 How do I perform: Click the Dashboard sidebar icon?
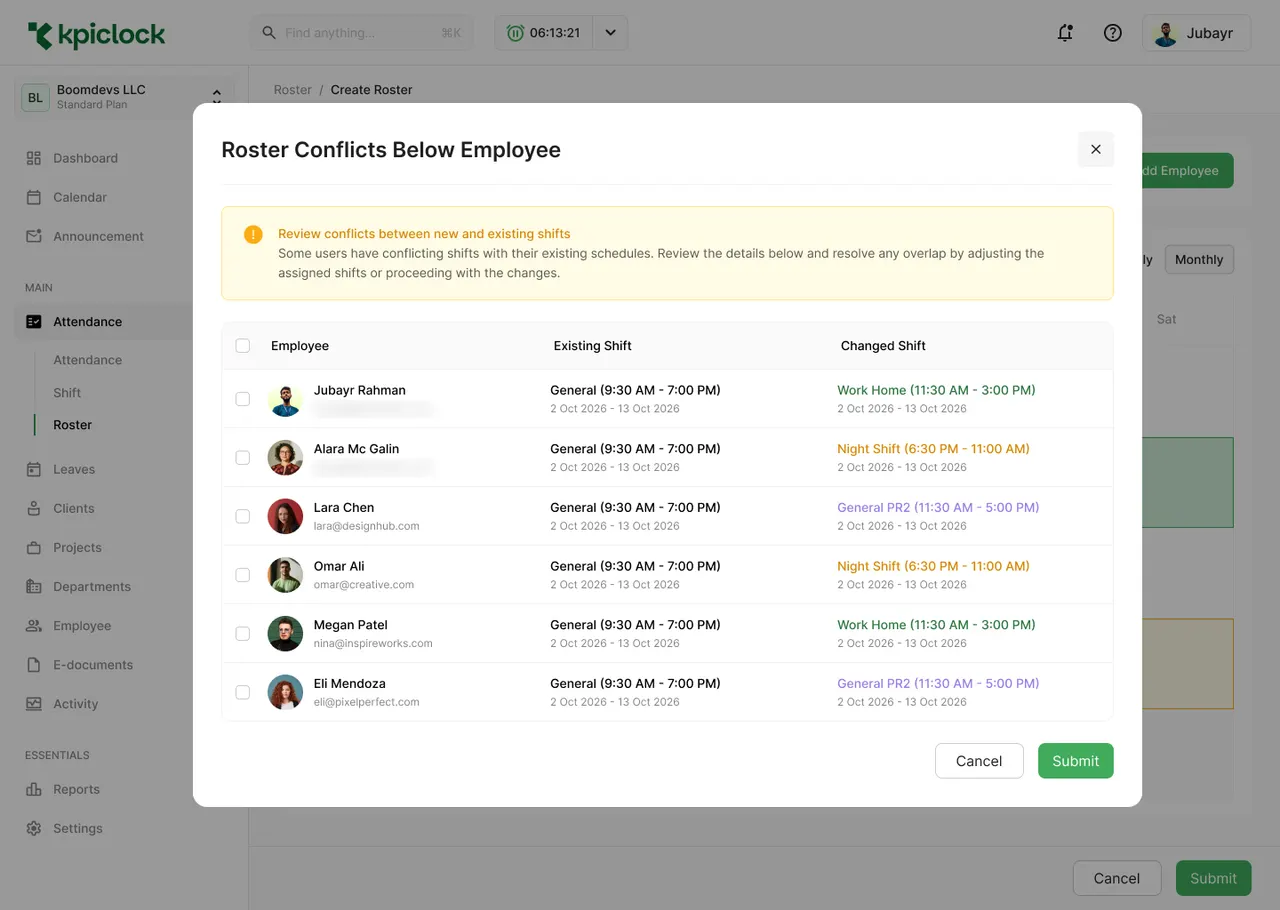[34, 158]
